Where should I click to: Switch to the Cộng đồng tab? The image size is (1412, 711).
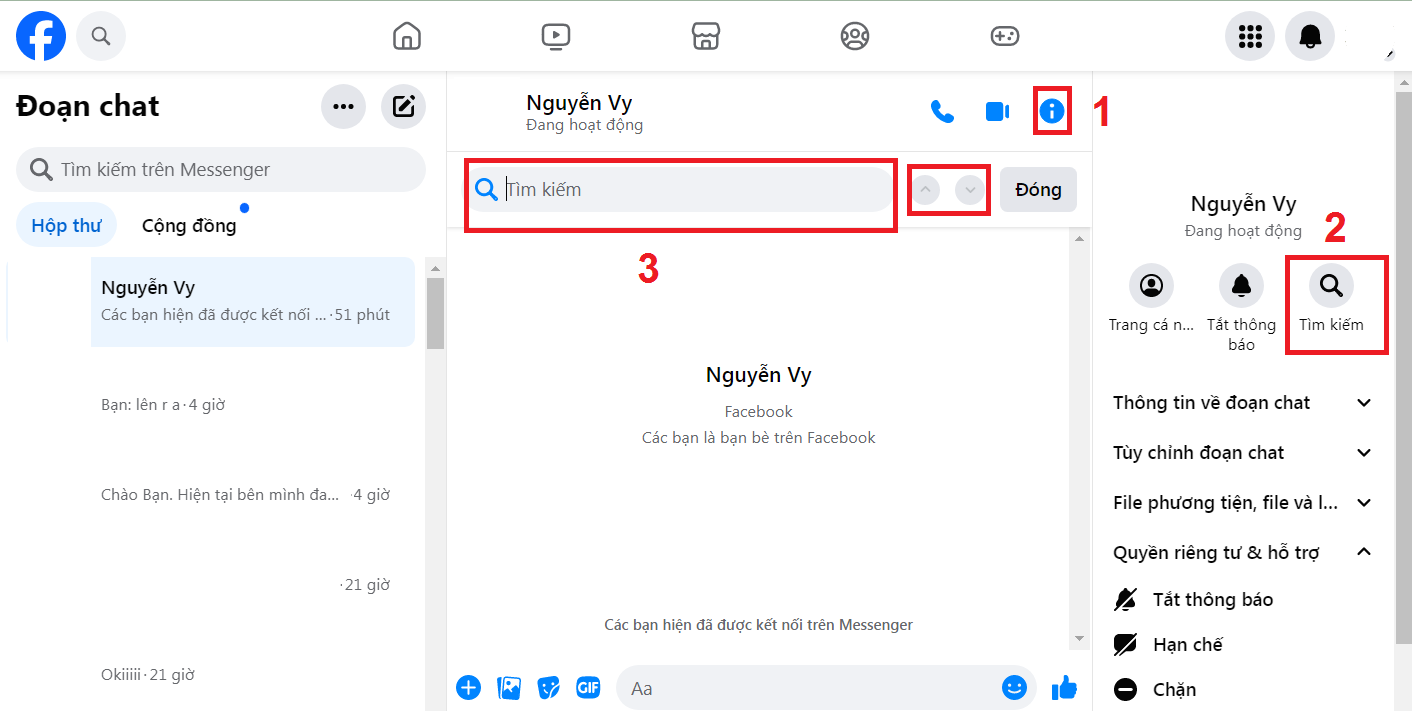[189, 226]
